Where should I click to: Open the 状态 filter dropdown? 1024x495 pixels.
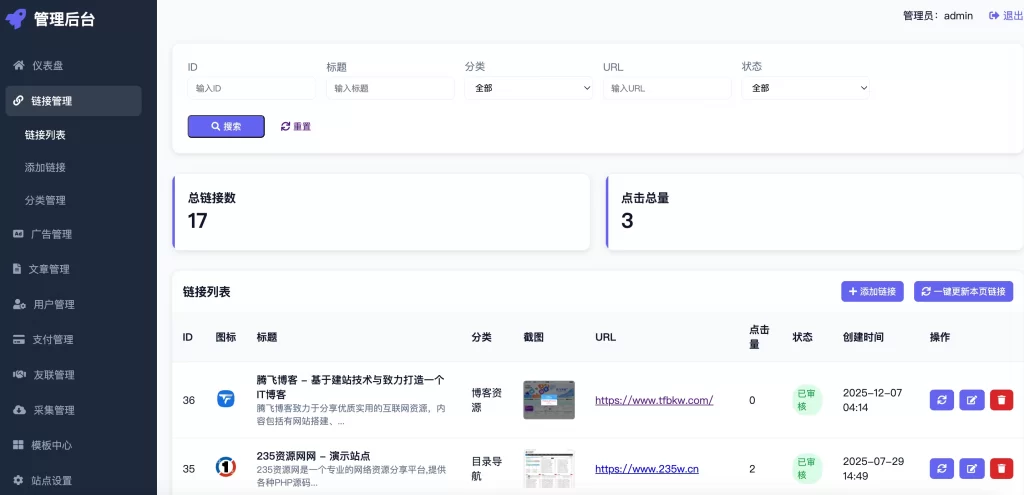click(805, 88)
